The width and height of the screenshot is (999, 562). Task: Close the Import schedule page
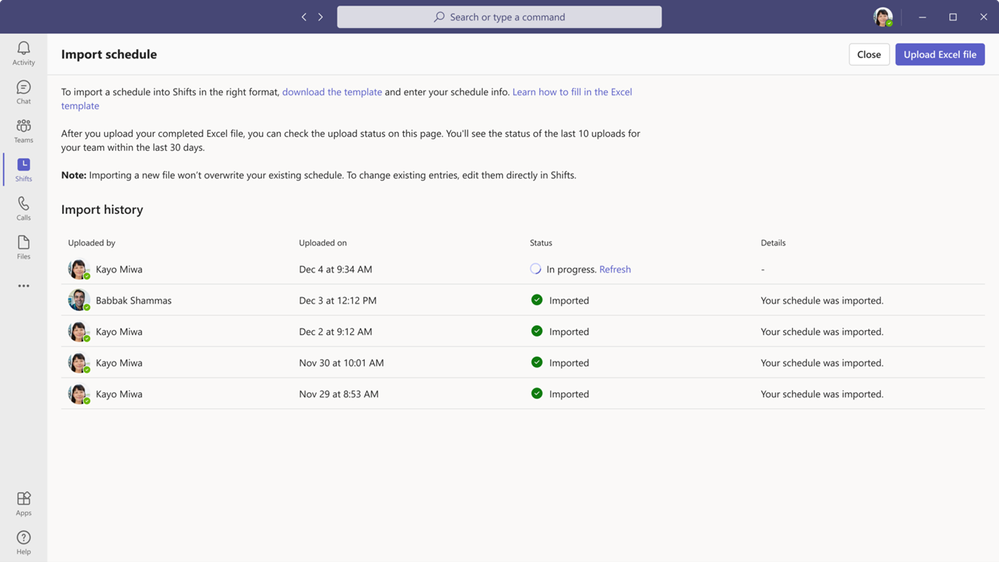[868, 54]
